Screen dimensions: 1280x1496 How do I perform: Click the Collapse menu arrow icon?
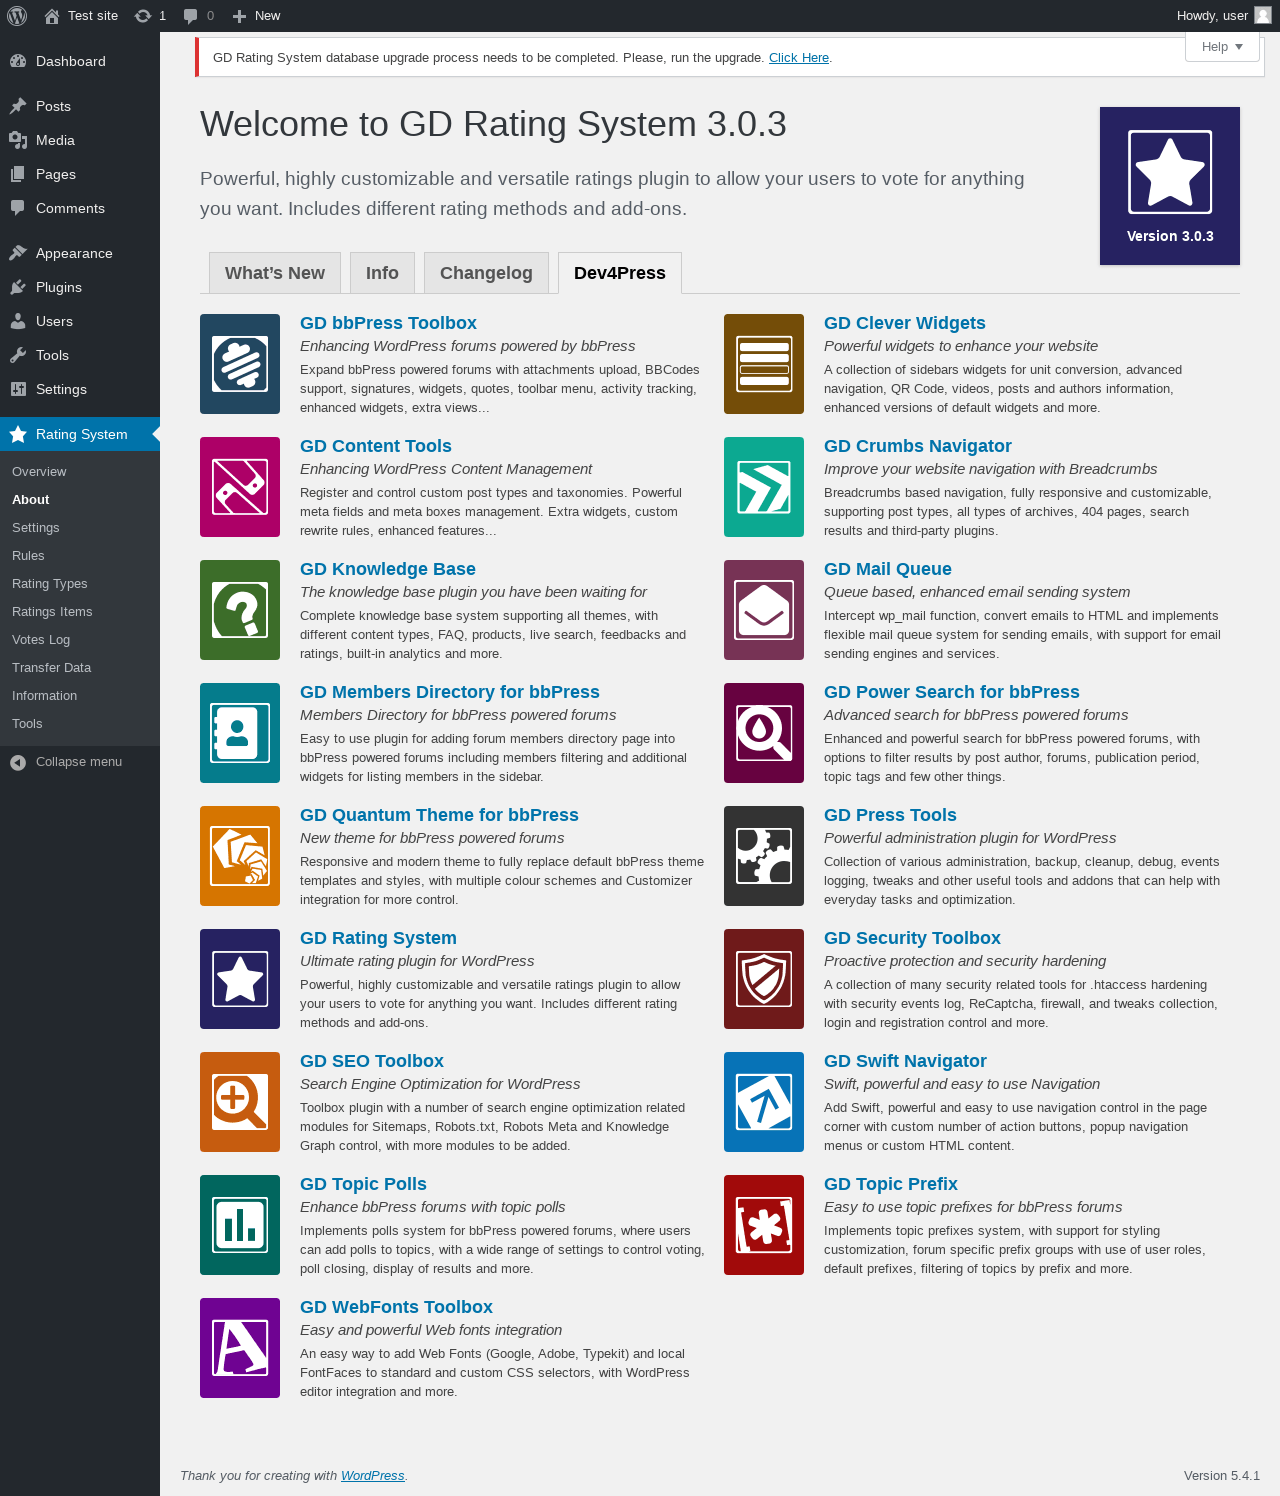tap(18, 762)
